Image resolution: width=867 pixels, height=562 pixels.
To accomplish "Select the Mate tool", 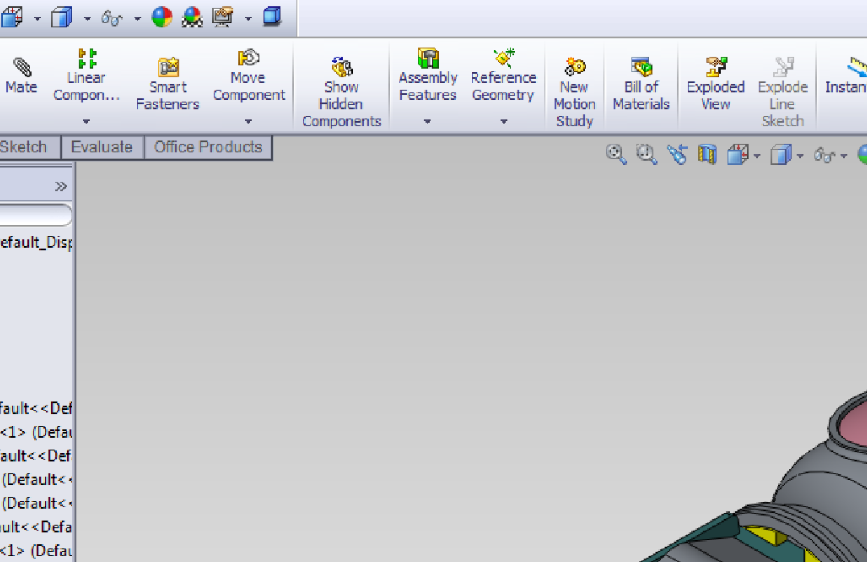I will click(21, 76).
